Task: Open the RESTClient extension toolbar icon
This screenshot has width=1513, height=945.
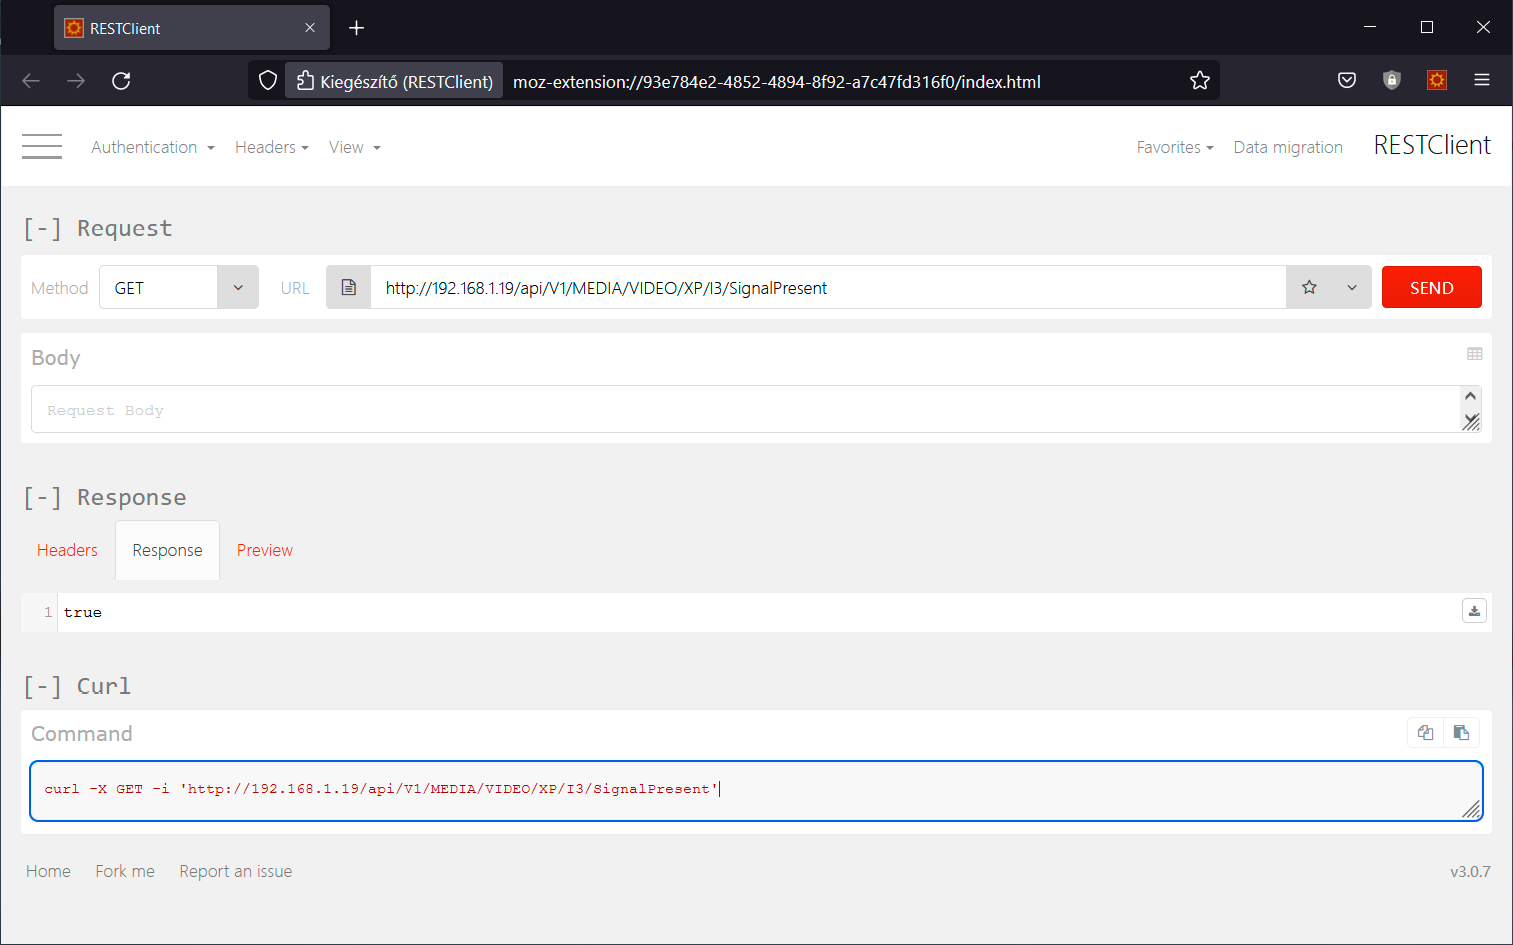Action: click(x=1436, y=81)
